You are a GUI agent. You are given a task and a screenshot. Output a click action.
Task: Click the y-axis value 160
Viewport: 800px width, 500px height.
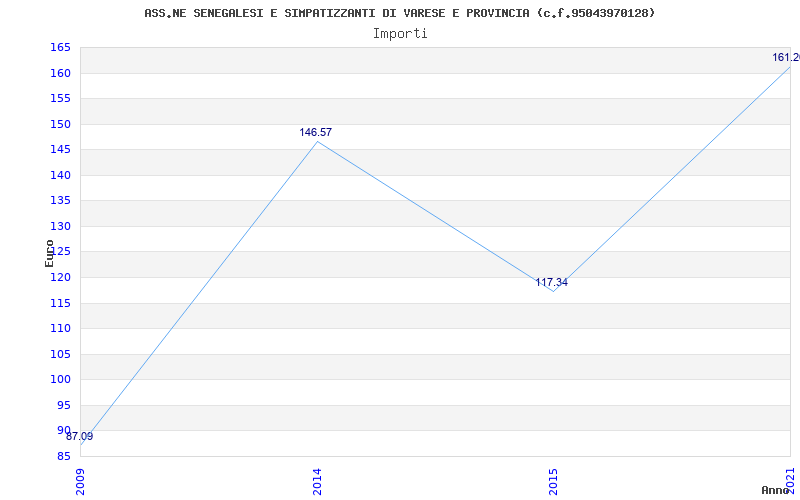click(60, 73)
